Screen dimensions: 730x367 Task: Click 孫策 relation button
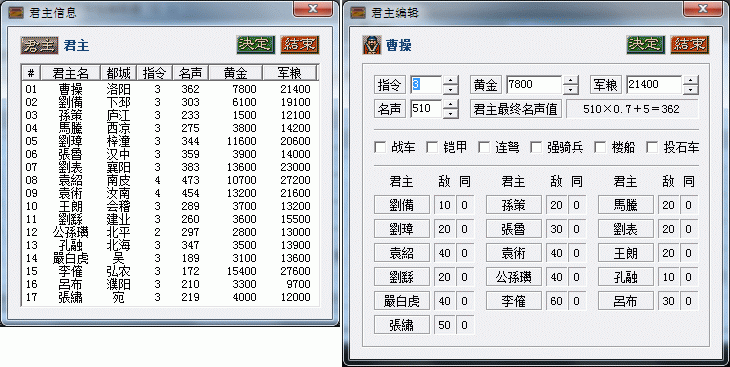tap(514, 205)
